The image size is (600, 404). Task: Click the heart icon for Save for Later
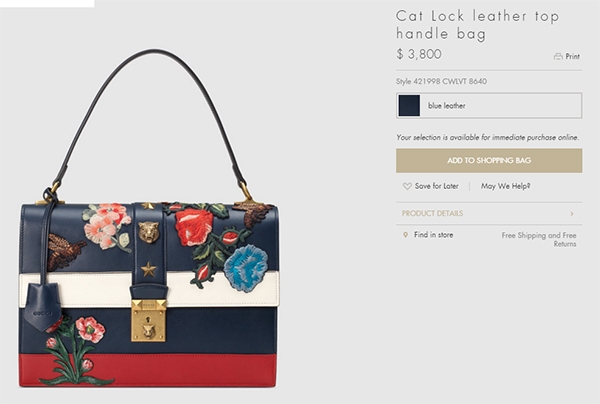click(407, 186)
